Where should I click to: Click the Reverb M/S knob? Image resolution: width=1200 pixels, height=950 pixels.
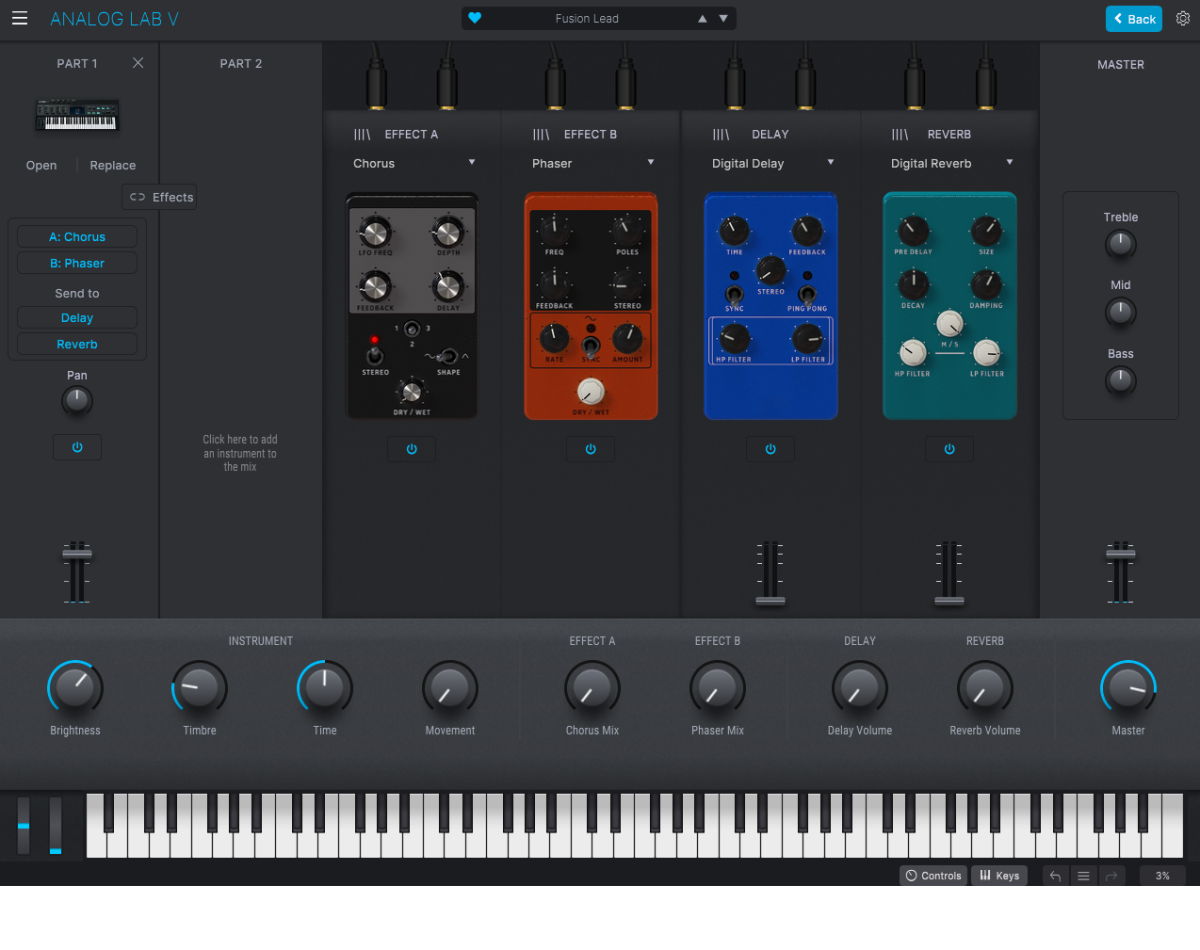[x=950, y=323]
